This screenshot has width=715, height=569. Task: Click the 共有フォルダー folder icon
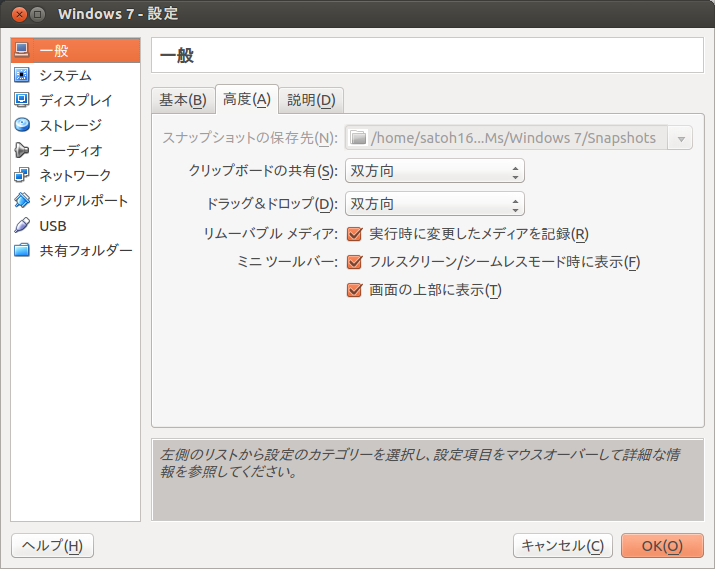21,250
